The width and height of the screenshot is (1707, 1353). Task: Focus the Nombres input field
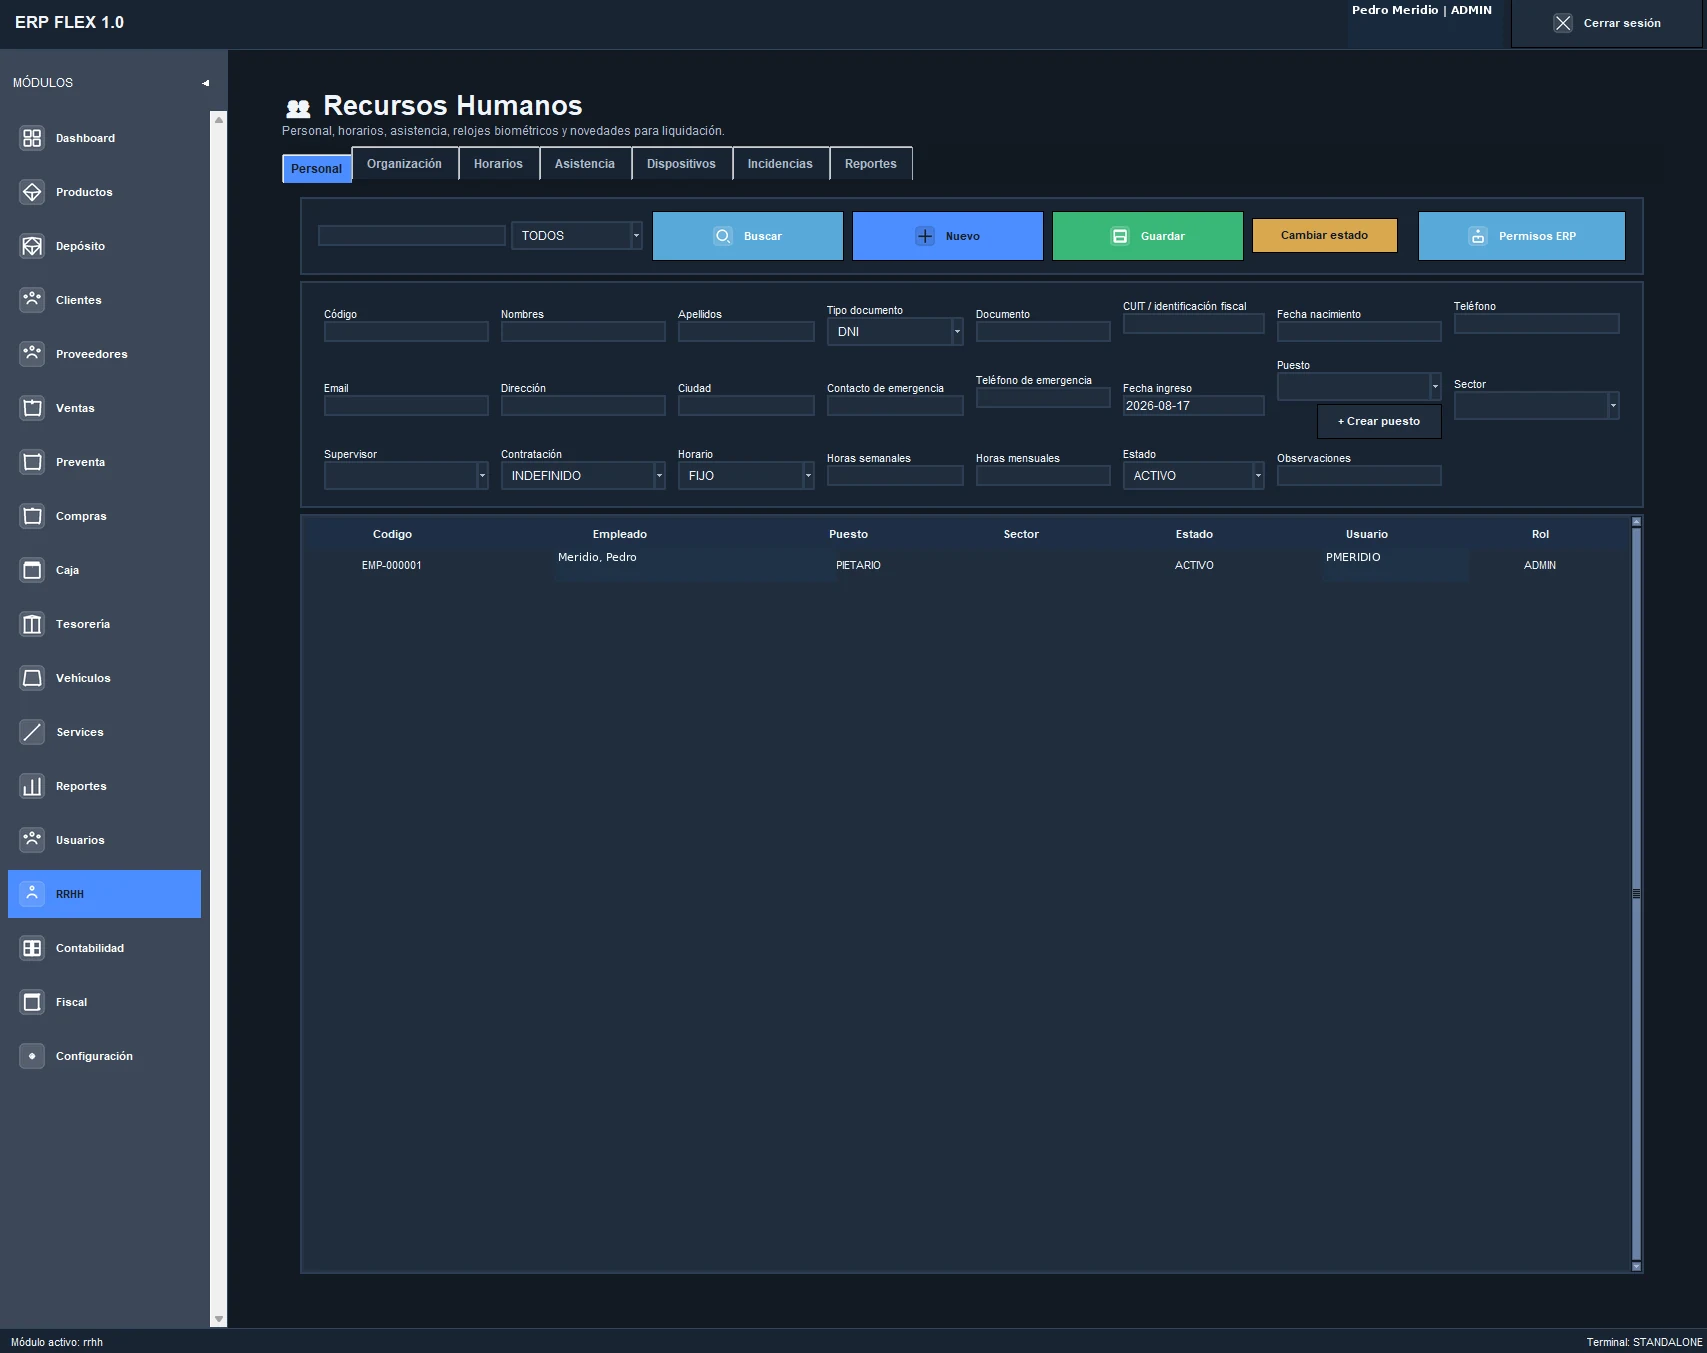coord(583,331)
